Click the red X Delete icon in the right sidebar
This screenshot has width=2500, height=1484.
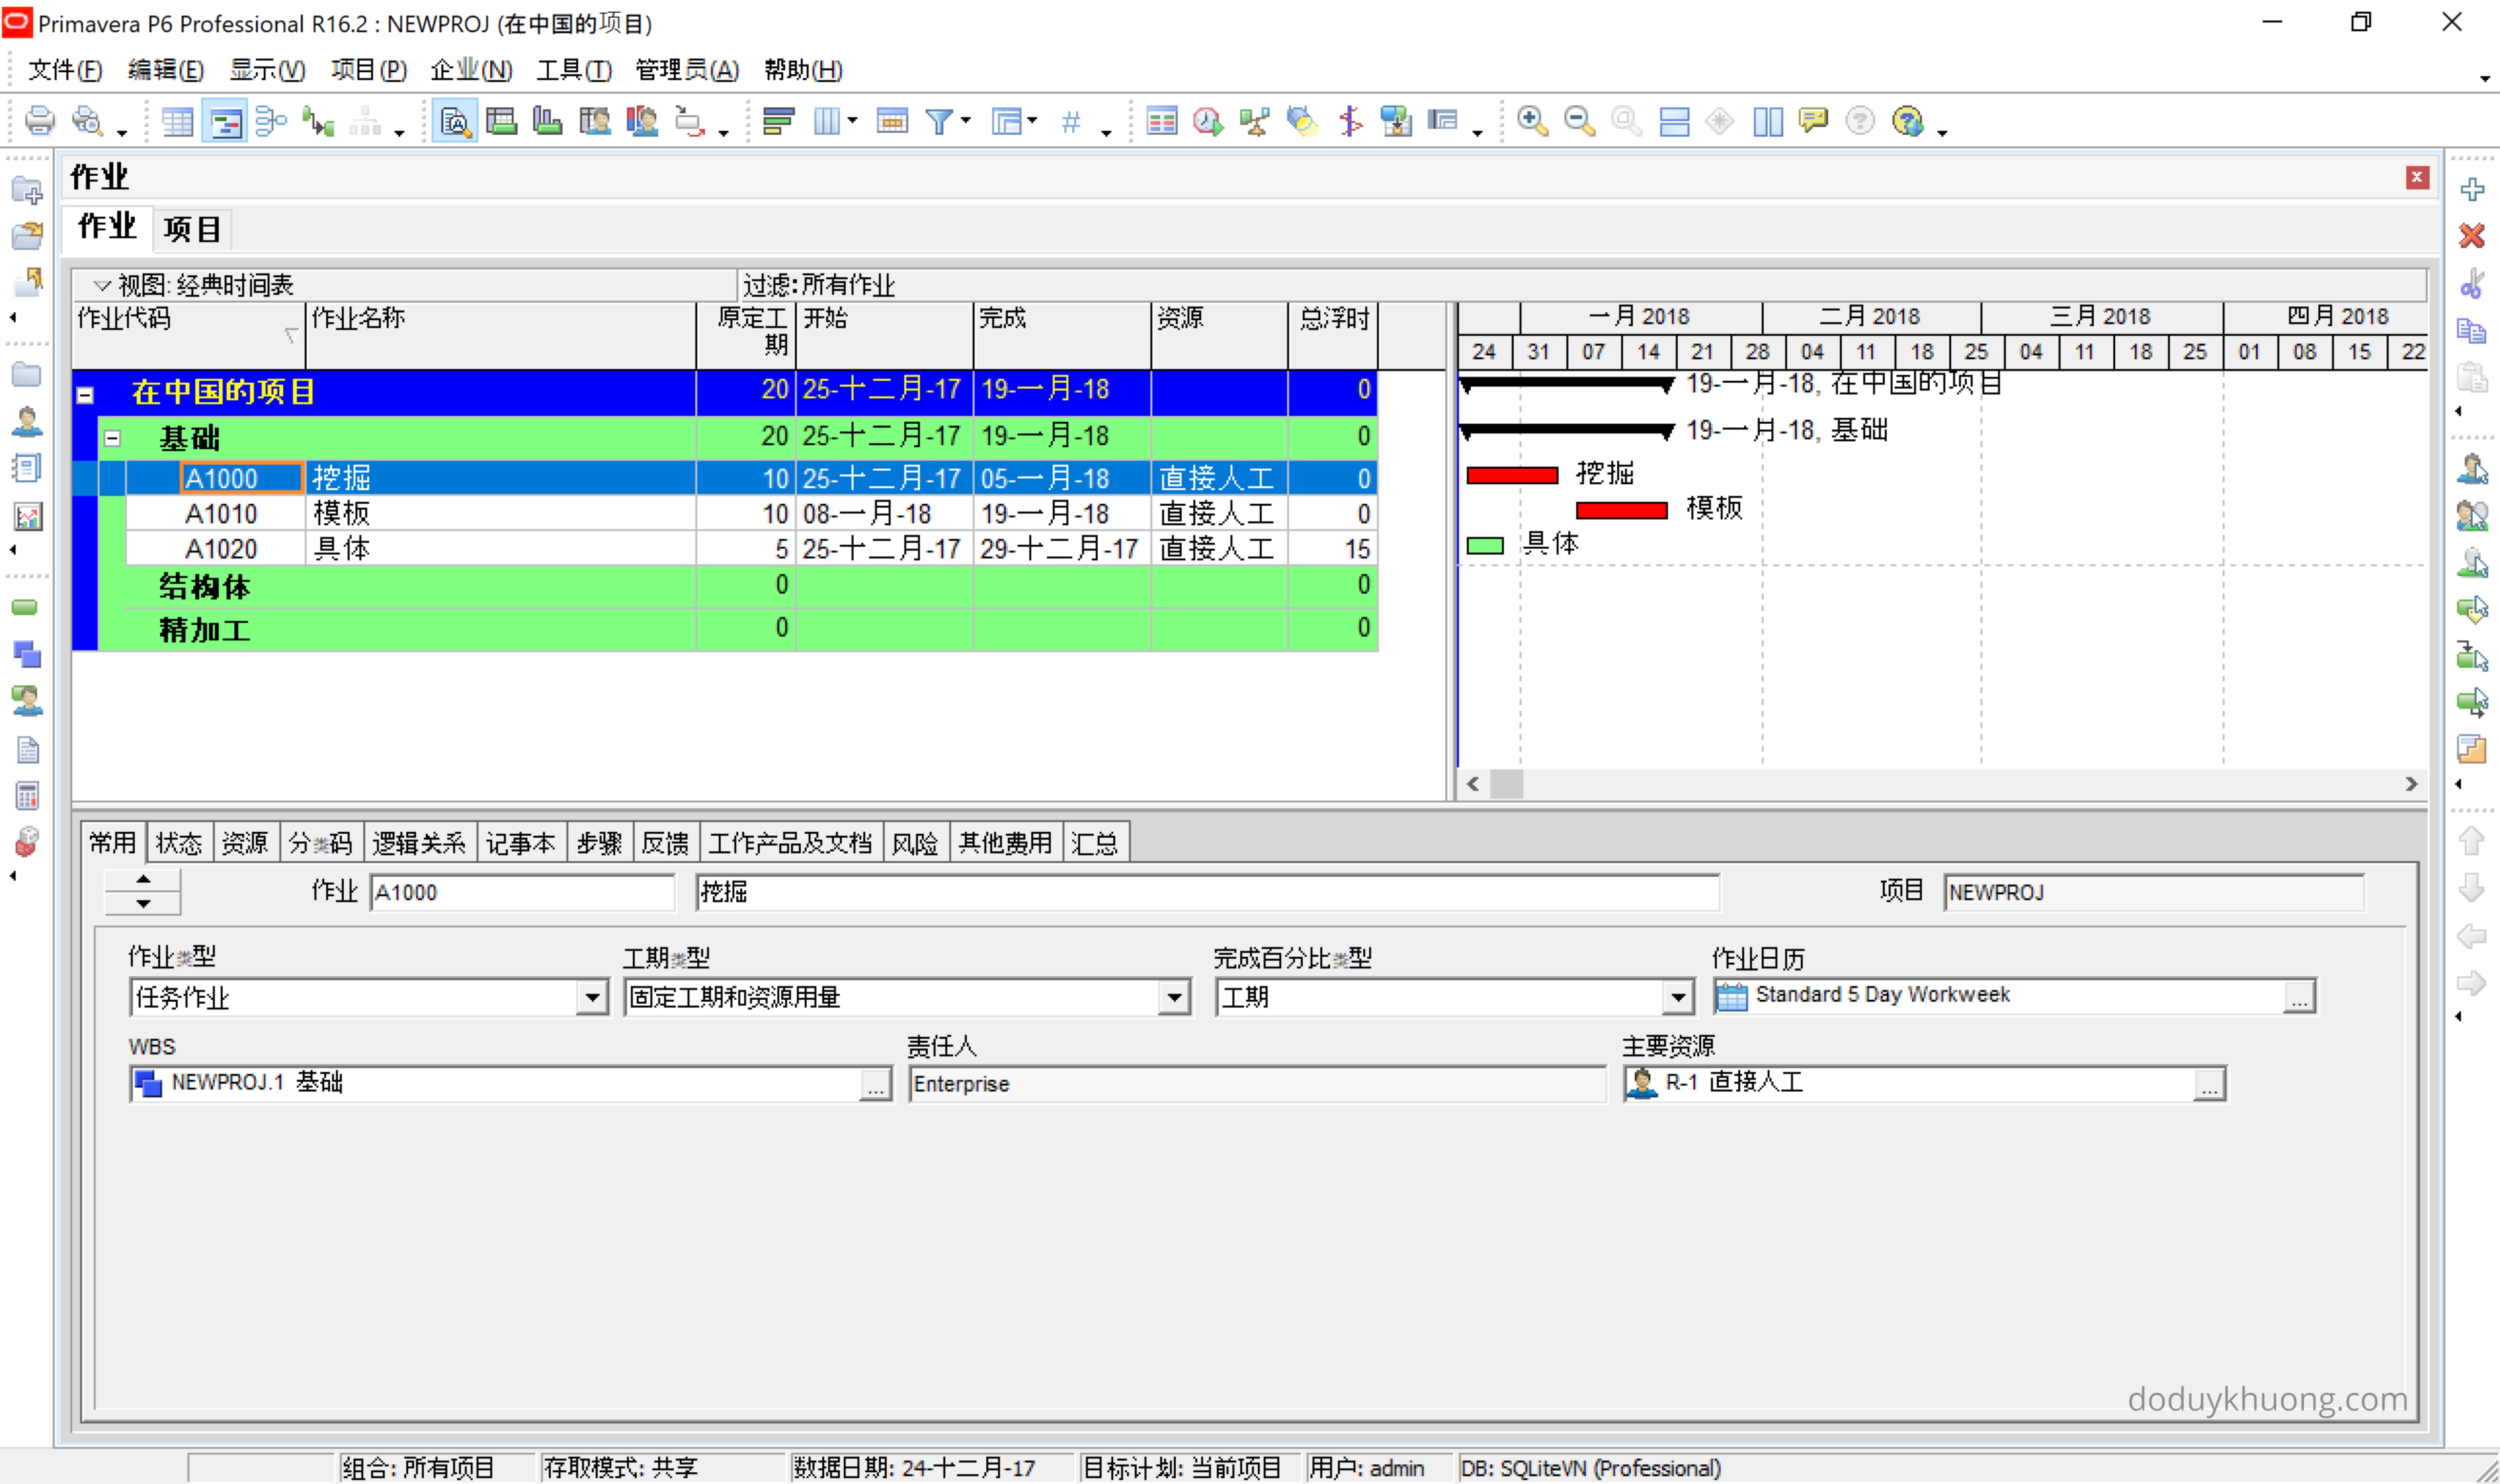[2472, 236]
